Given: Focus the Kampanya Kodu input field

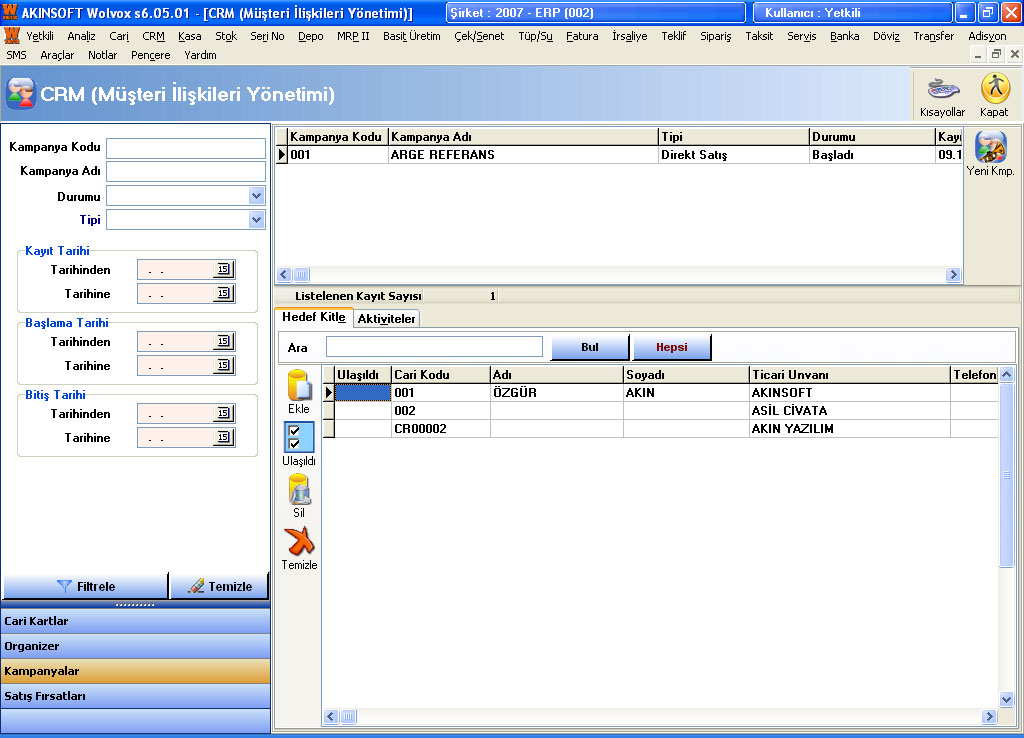Looking at the screenshot, I should click(186, 148).
